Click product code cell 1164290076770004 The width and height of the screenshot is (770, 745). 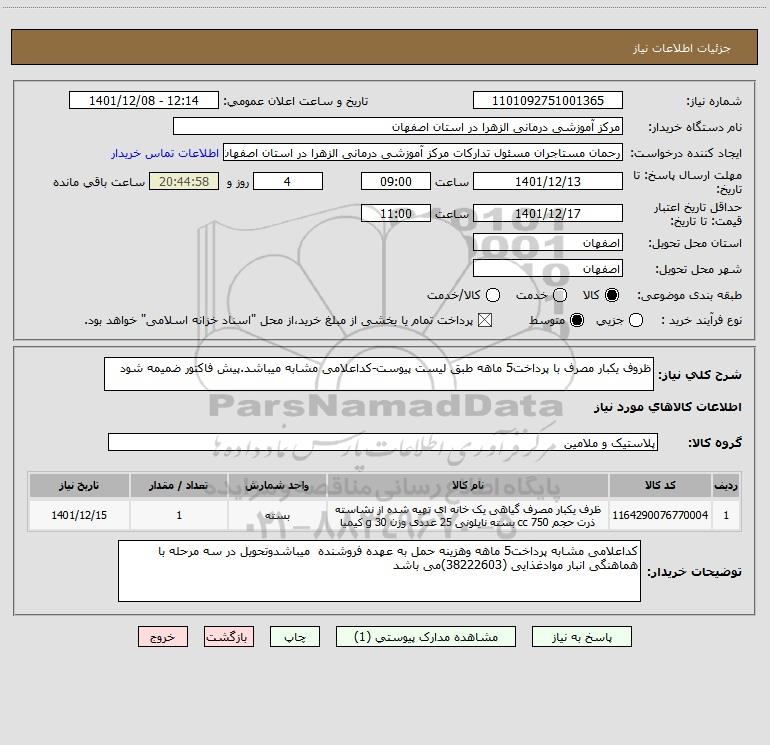(x=660, y=515)
